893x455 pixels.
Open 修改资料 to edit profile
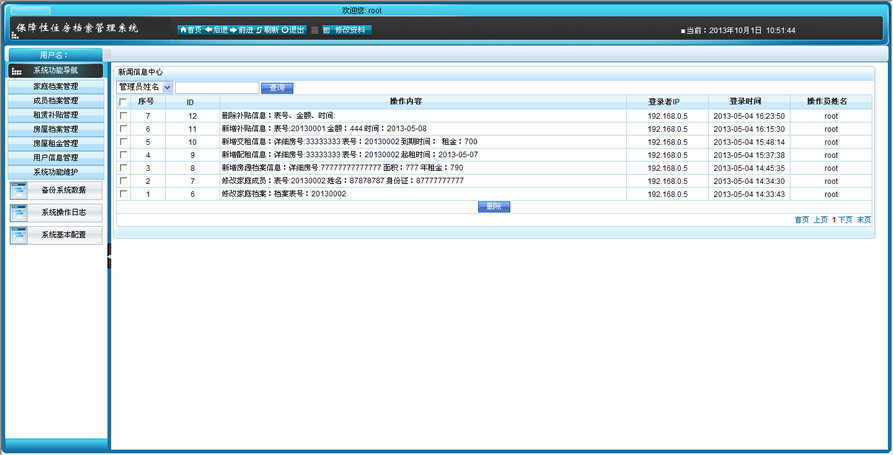click(x=348, y=30)
